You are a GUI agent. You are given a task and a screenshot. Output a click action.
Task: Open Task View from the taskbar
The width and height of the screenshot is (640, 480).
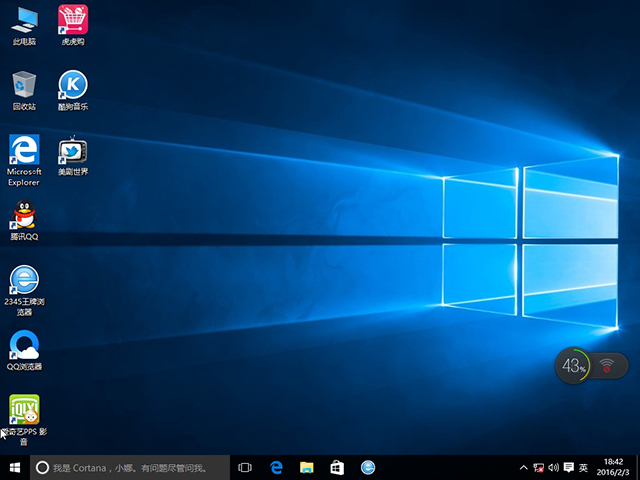245,467
